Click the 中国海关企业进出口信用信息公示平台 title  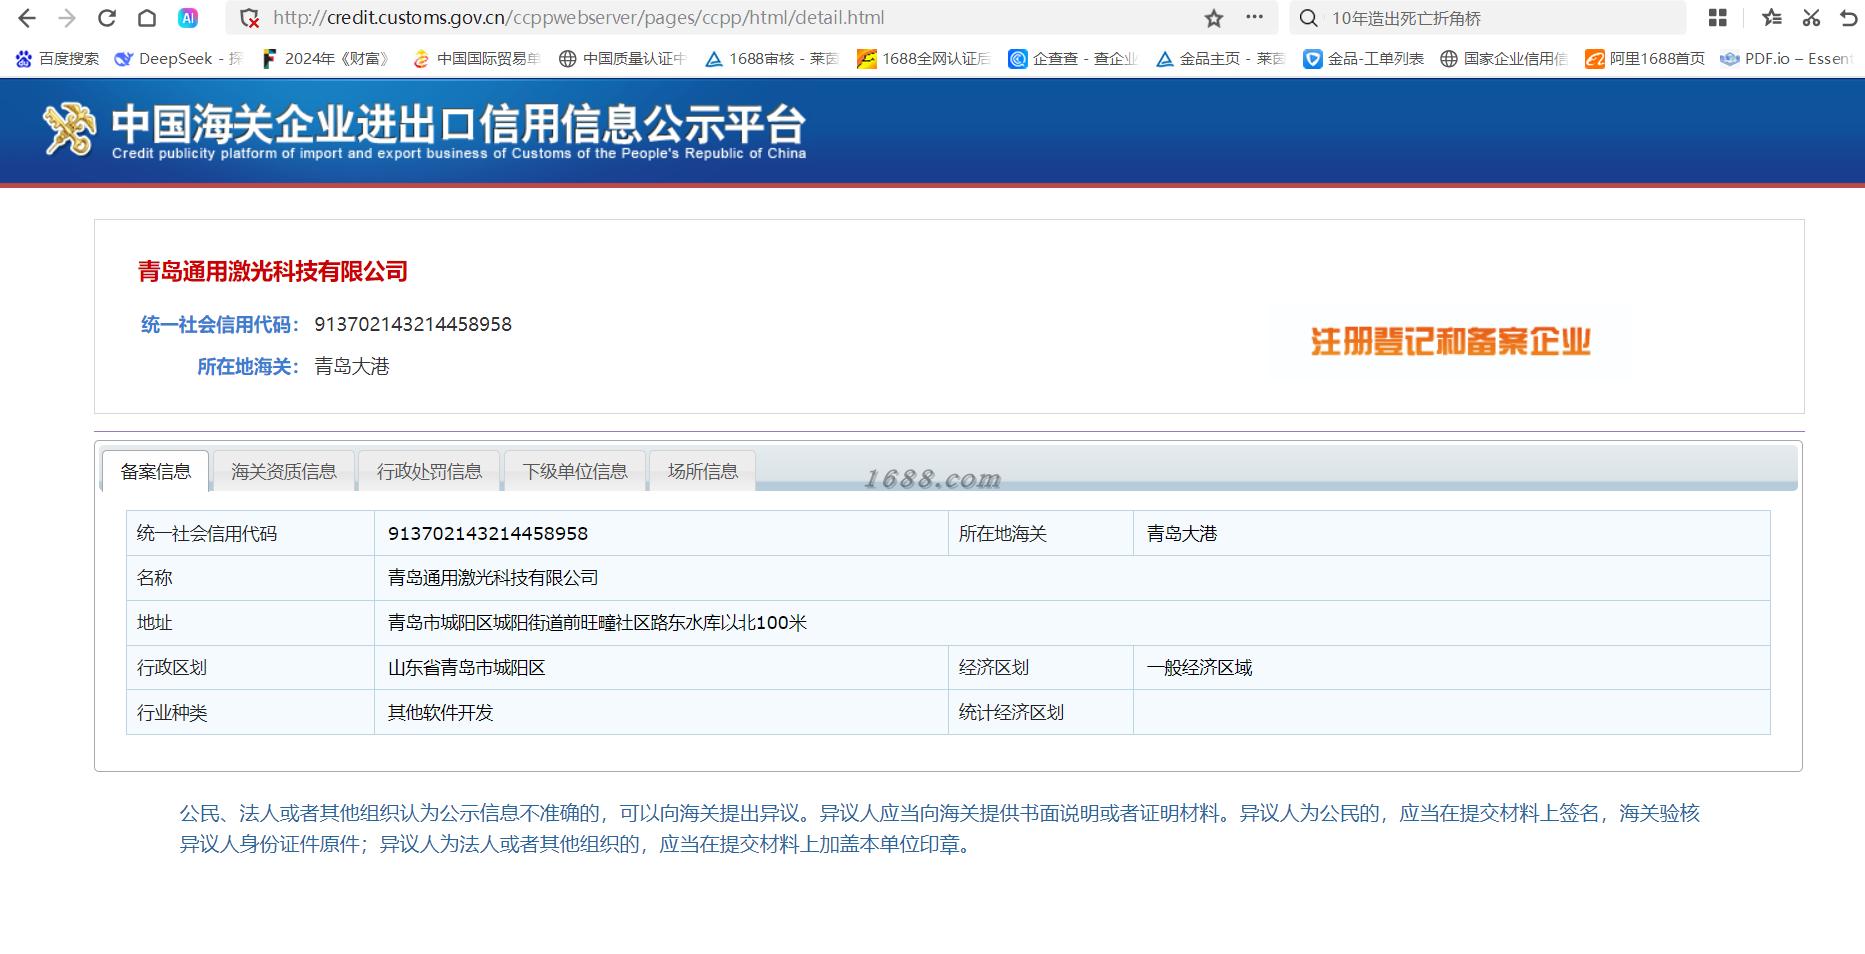pos(459,124)
